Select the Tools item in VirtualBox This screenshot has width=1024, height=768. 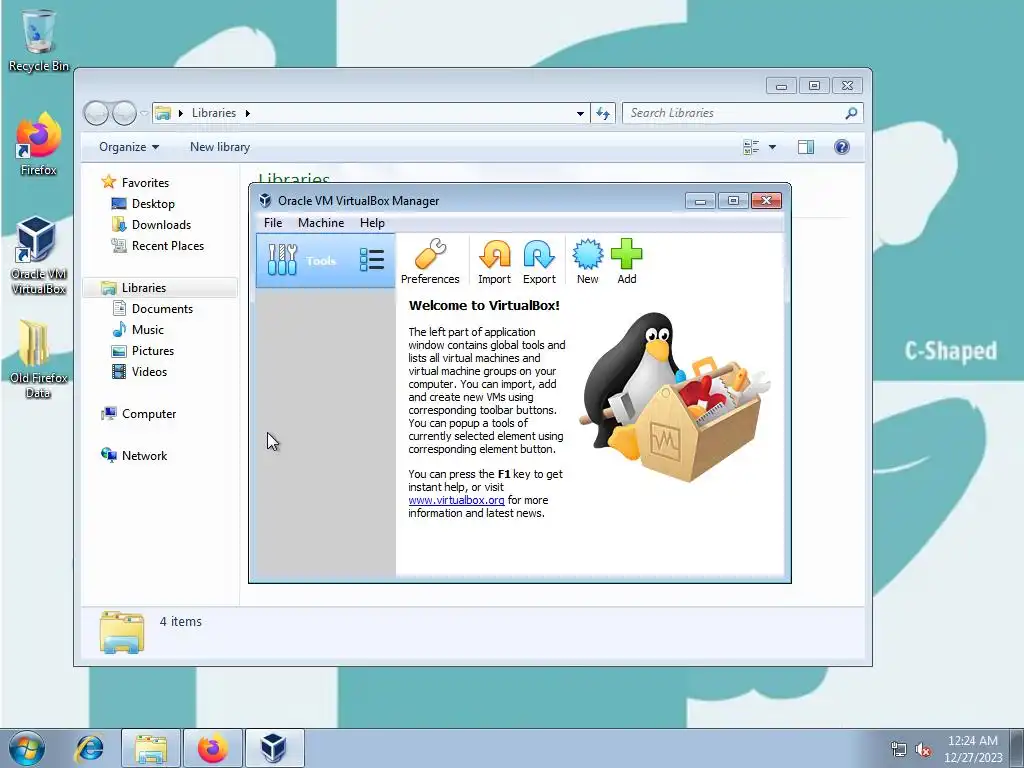325,261
